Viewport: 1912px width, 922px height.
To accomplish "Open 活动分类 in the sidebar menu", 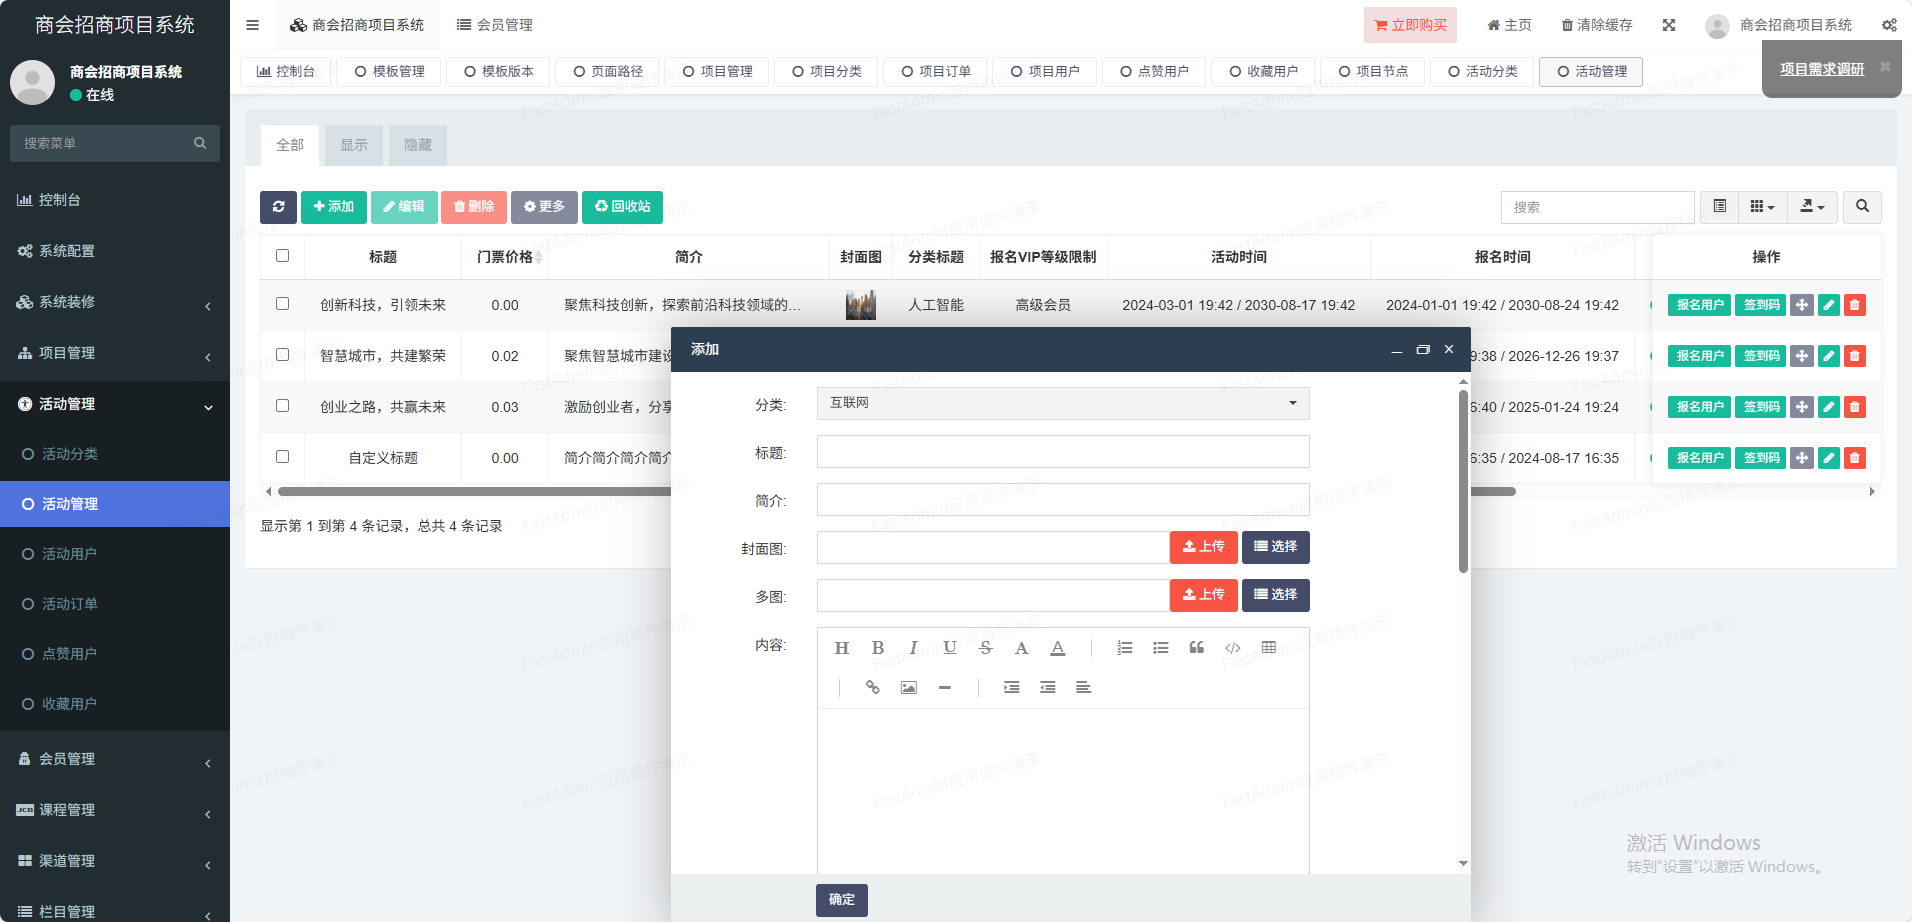I will [70, 454].
